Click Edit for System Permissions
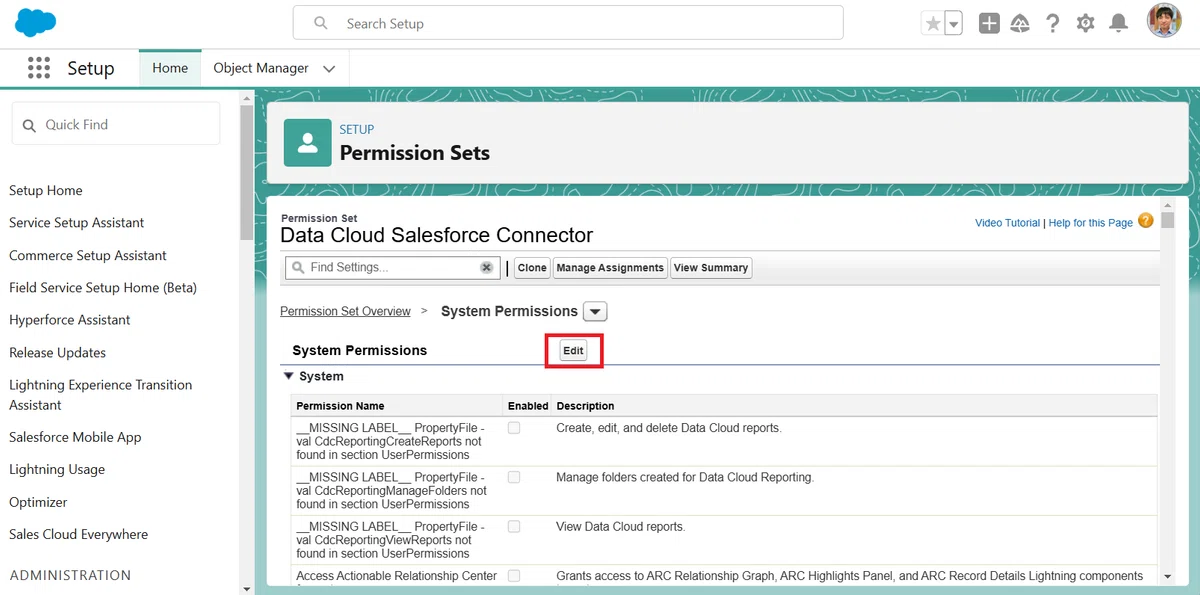1200x595 pixels. (x=573, y=351)
